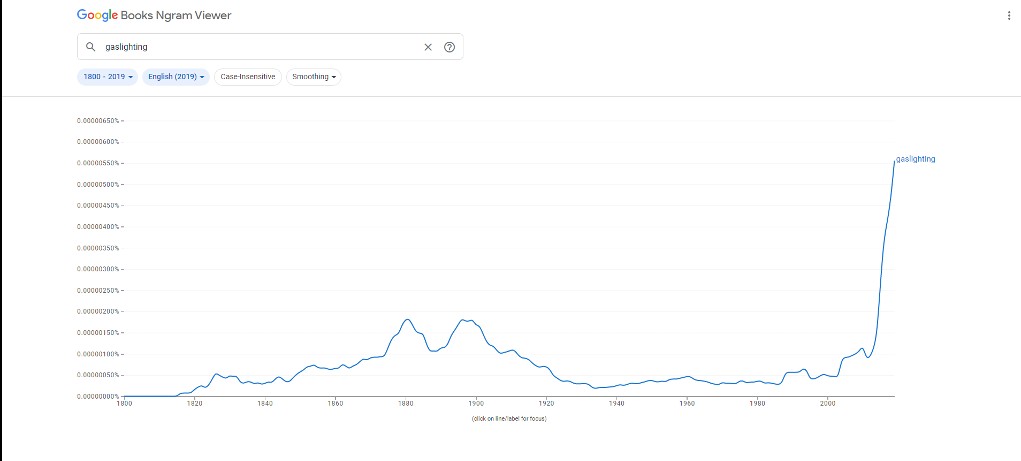Image resolution: width=1021 pixels, height=461 pixels.
Task: Select the 2000 x-axis year label
Action: pyautogui.click(x=828, y=404)
